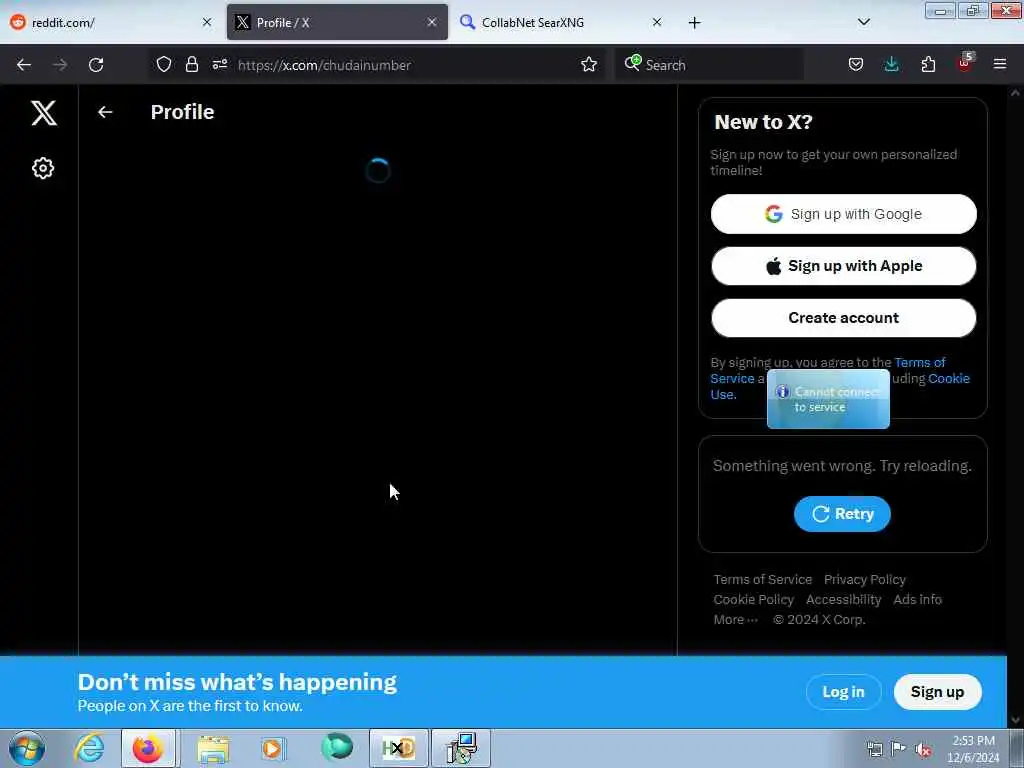Click the Firefox taskbar icon
Image resolution: width=1024 pixels, height=768 pixels.
tap(148, 748)
